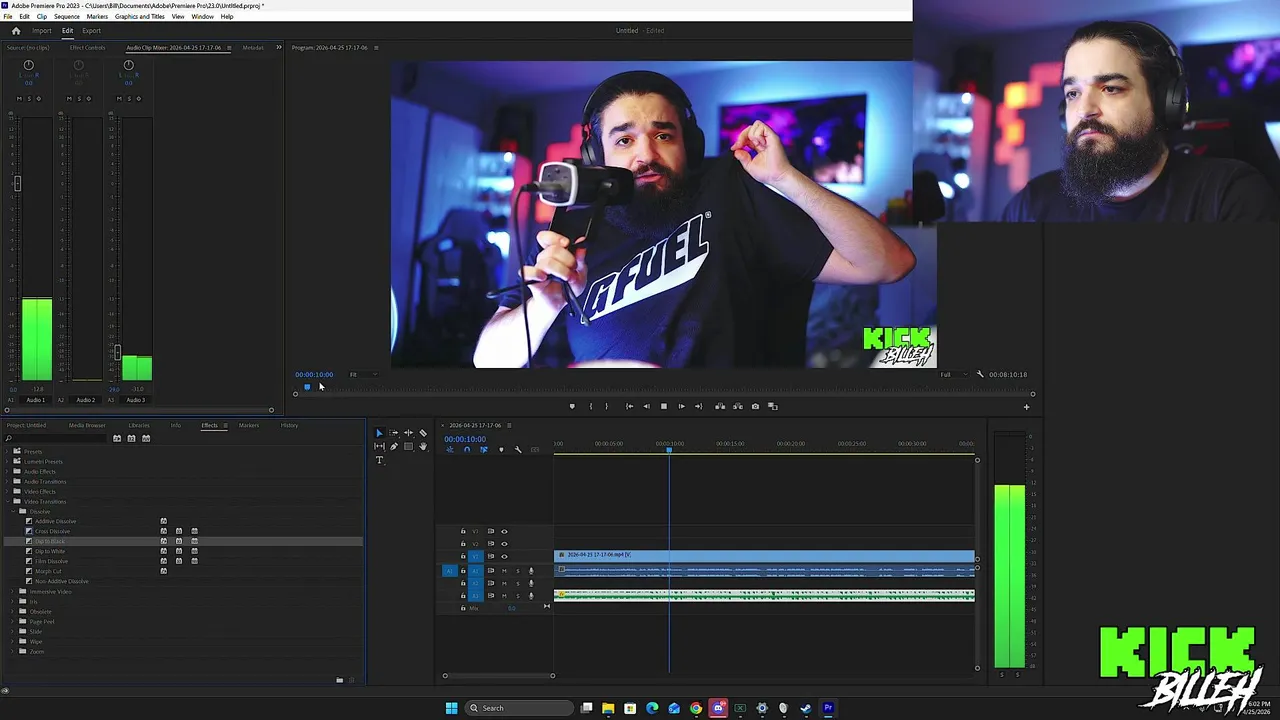Switch to the Export workspace
Viewport: 1280px width, 720px height.
(x=91, y=30)
